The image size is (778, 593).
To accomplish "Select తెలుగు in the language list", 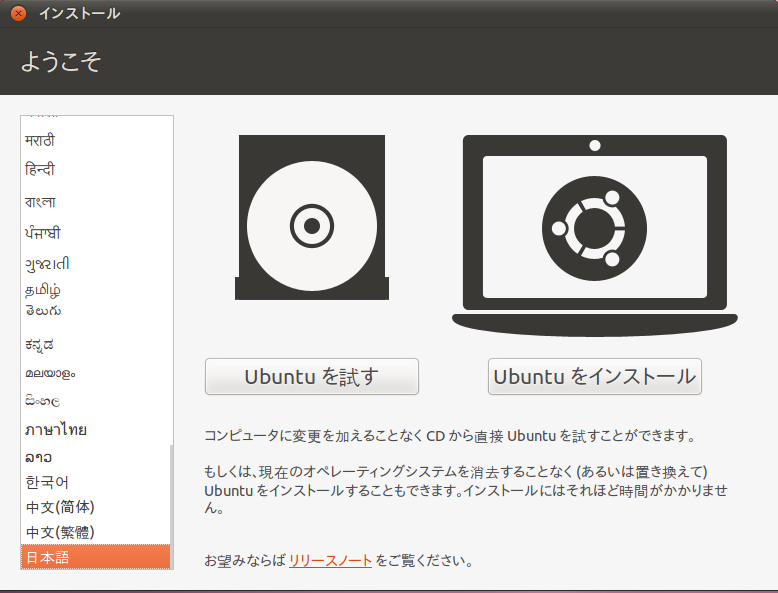I will tap(95, 311).
